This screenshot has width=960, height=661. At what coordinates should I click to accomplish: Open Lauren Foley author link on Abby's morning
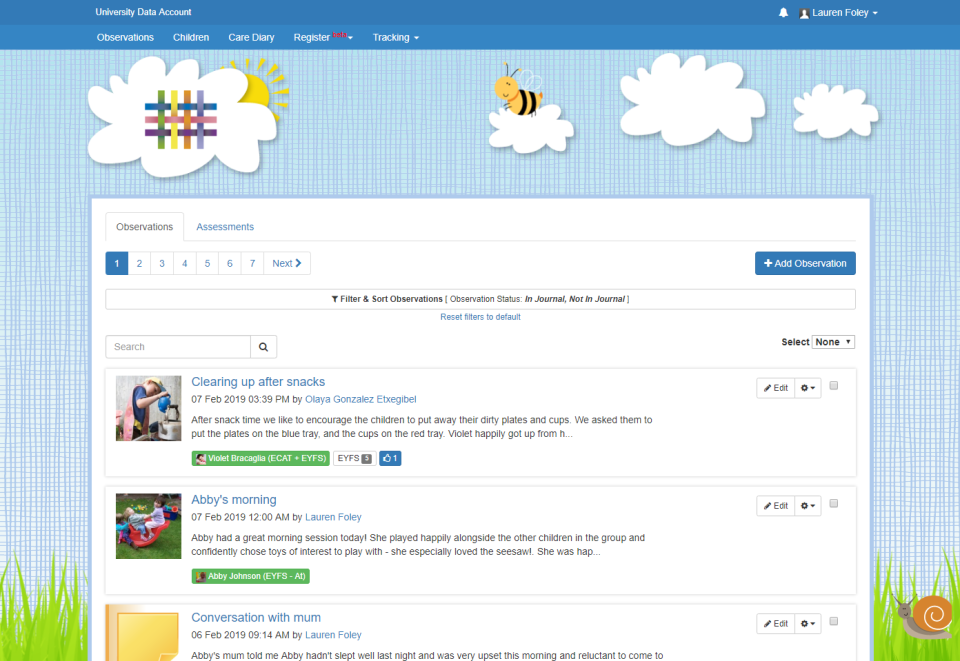[333, 517]
